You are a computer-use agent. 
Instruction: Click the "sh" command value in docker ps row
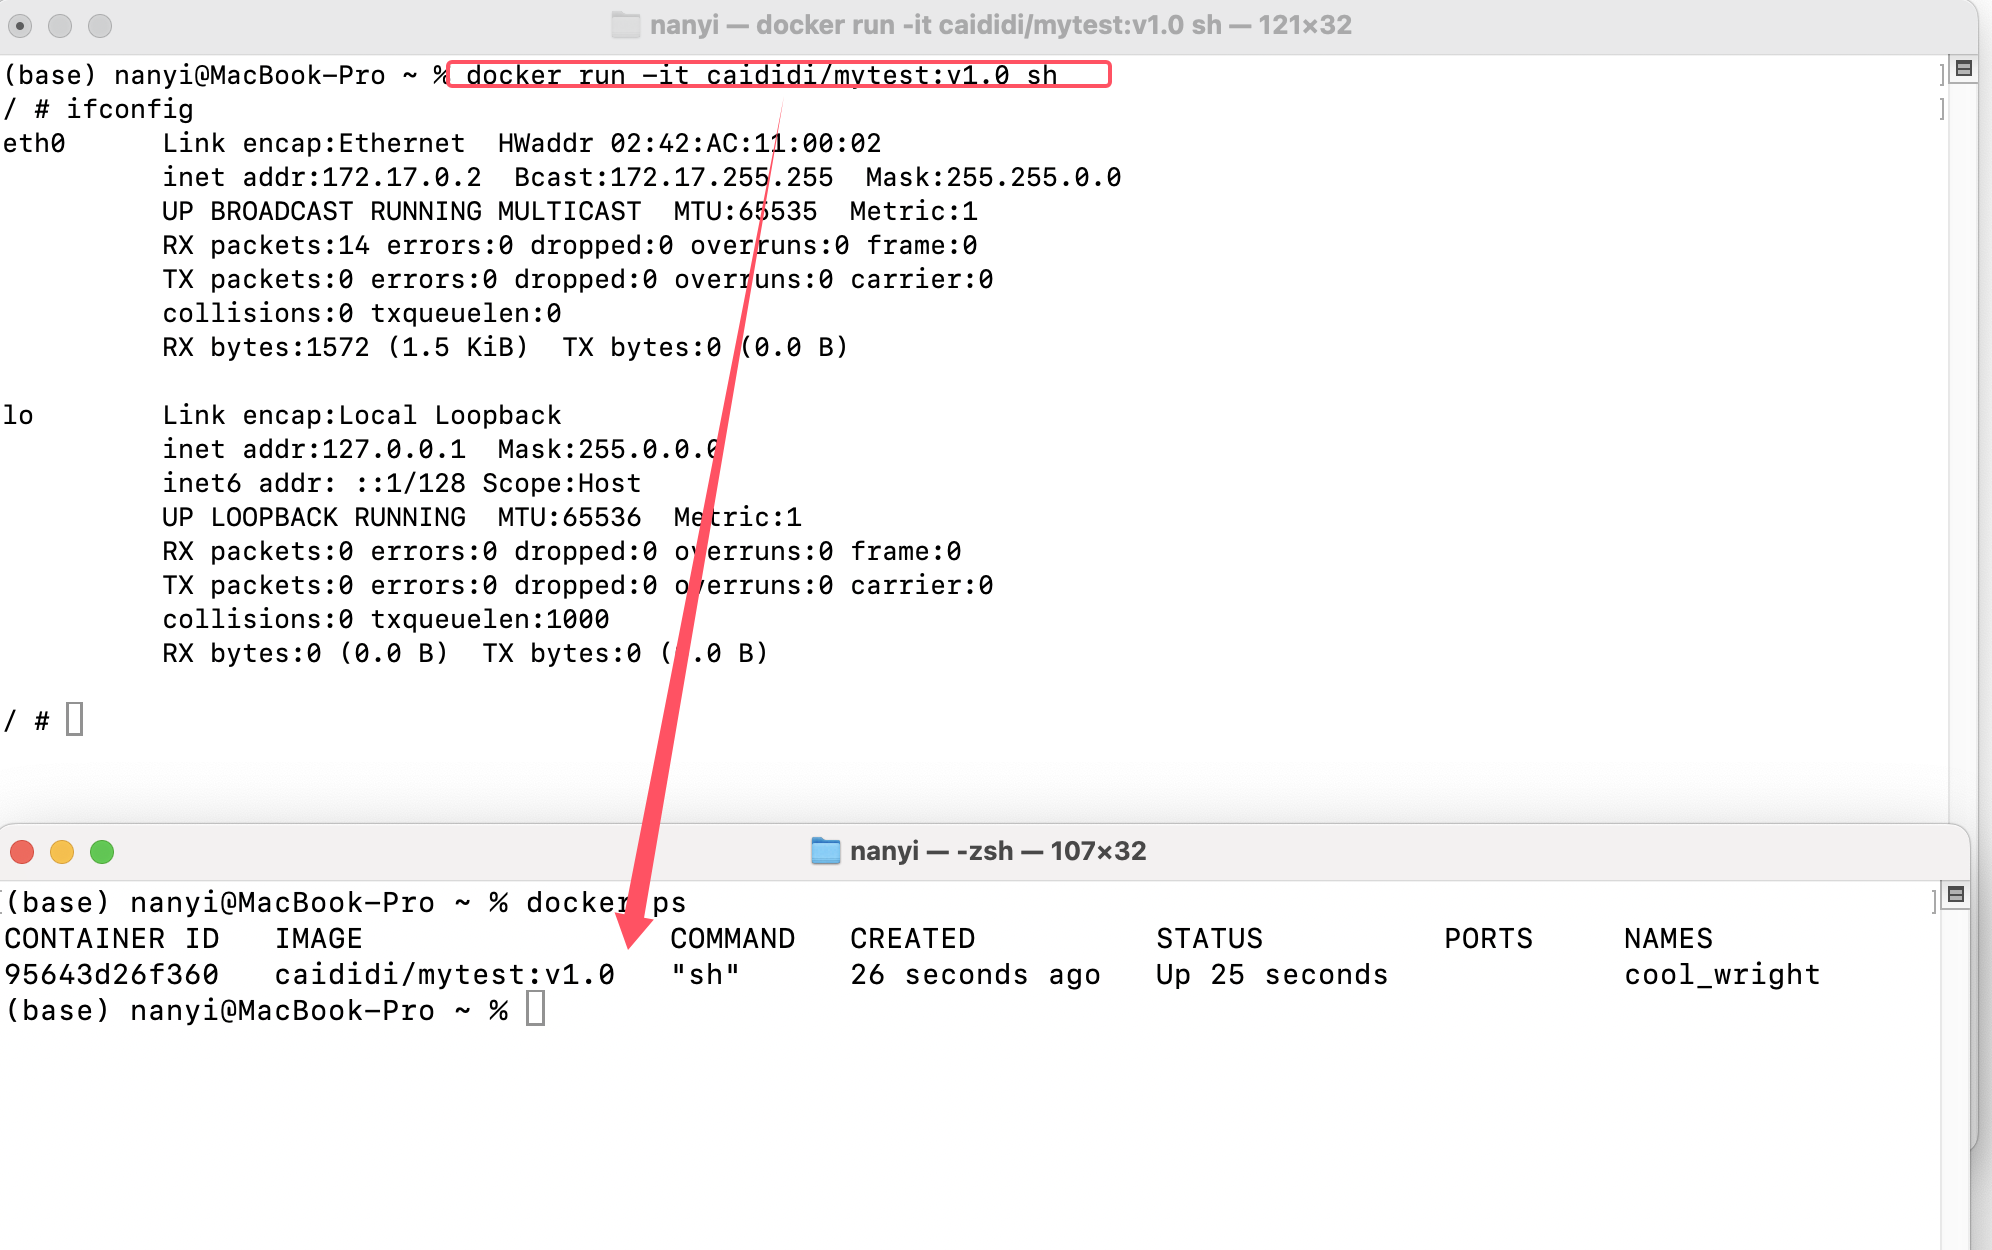(706, 974)
